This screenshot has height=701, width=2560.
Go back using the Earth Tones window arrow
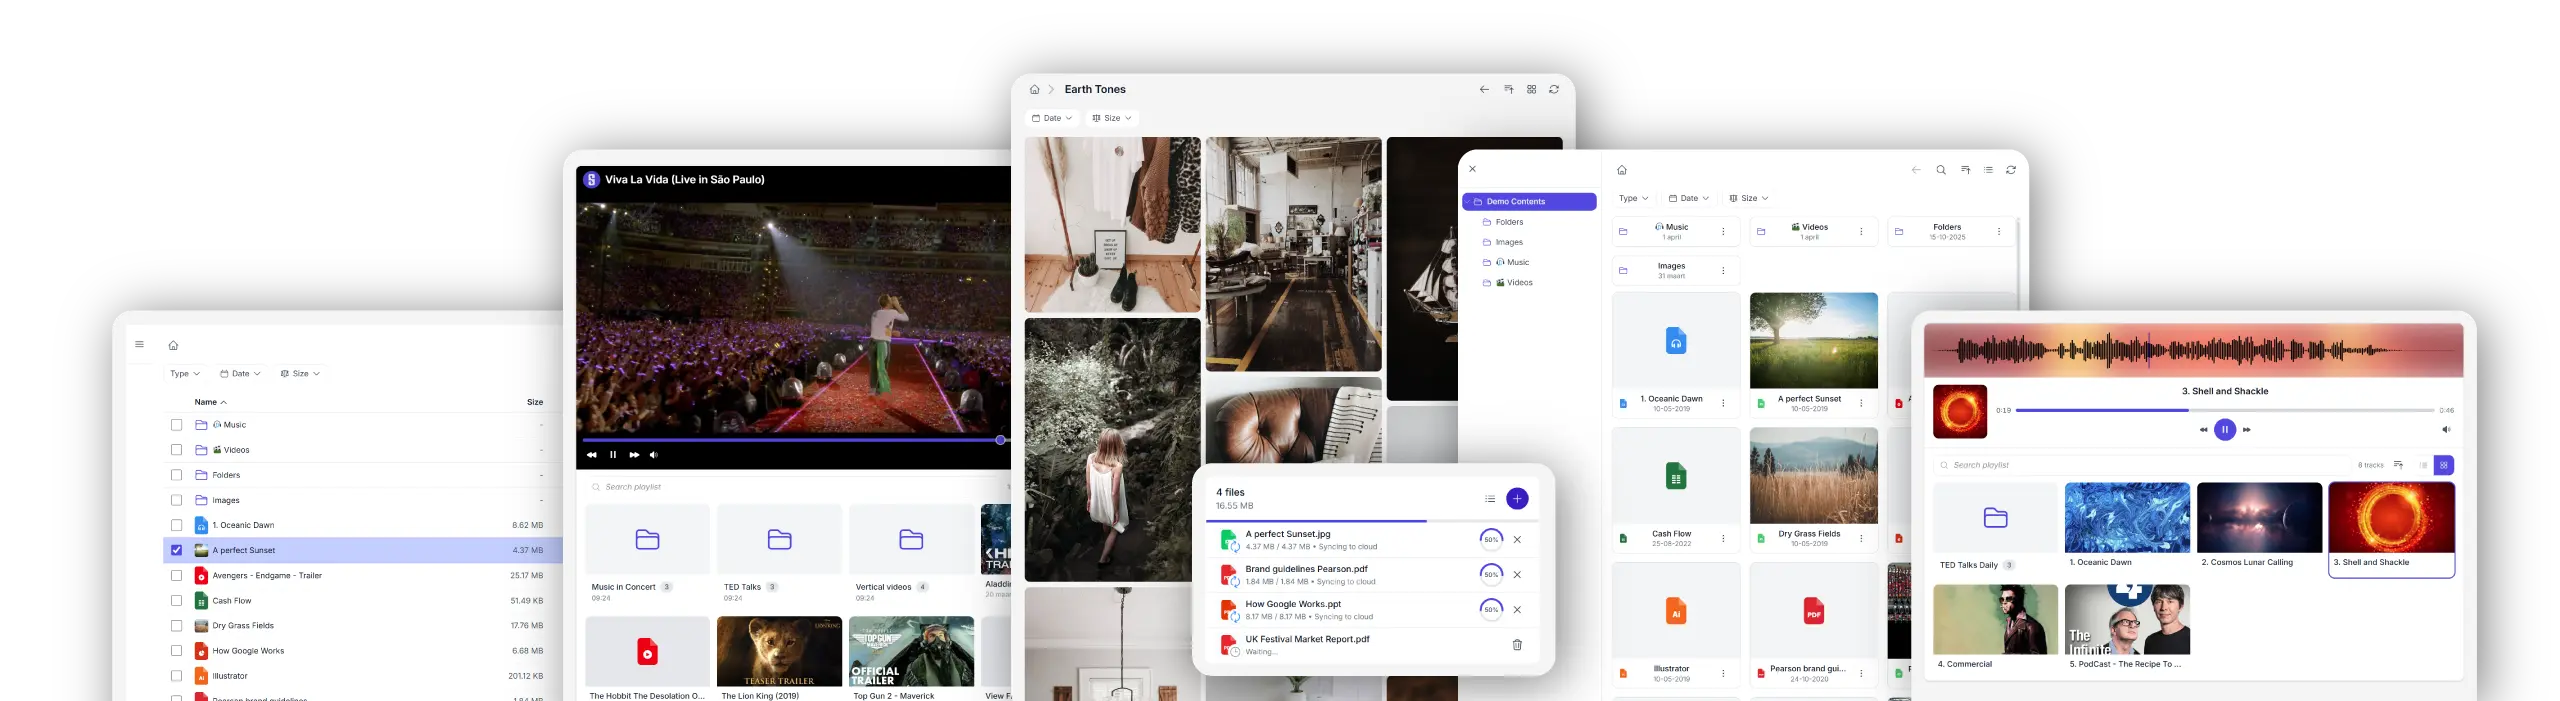pos(1484,89)
